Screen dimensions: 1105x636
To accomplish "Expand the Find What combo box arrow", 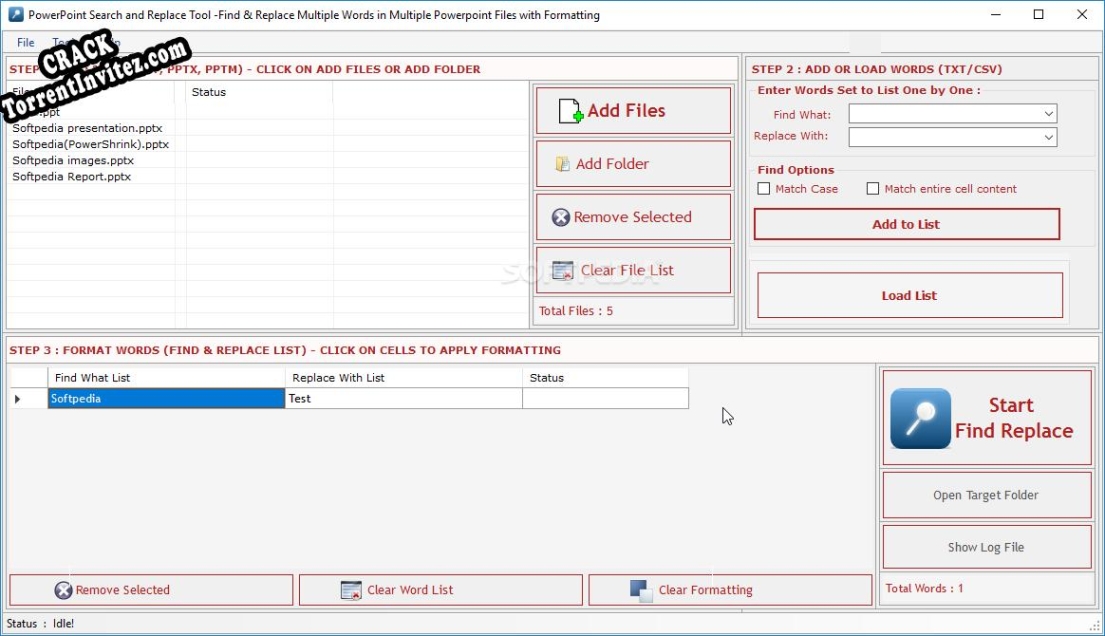I will (x=1048, y=113).
